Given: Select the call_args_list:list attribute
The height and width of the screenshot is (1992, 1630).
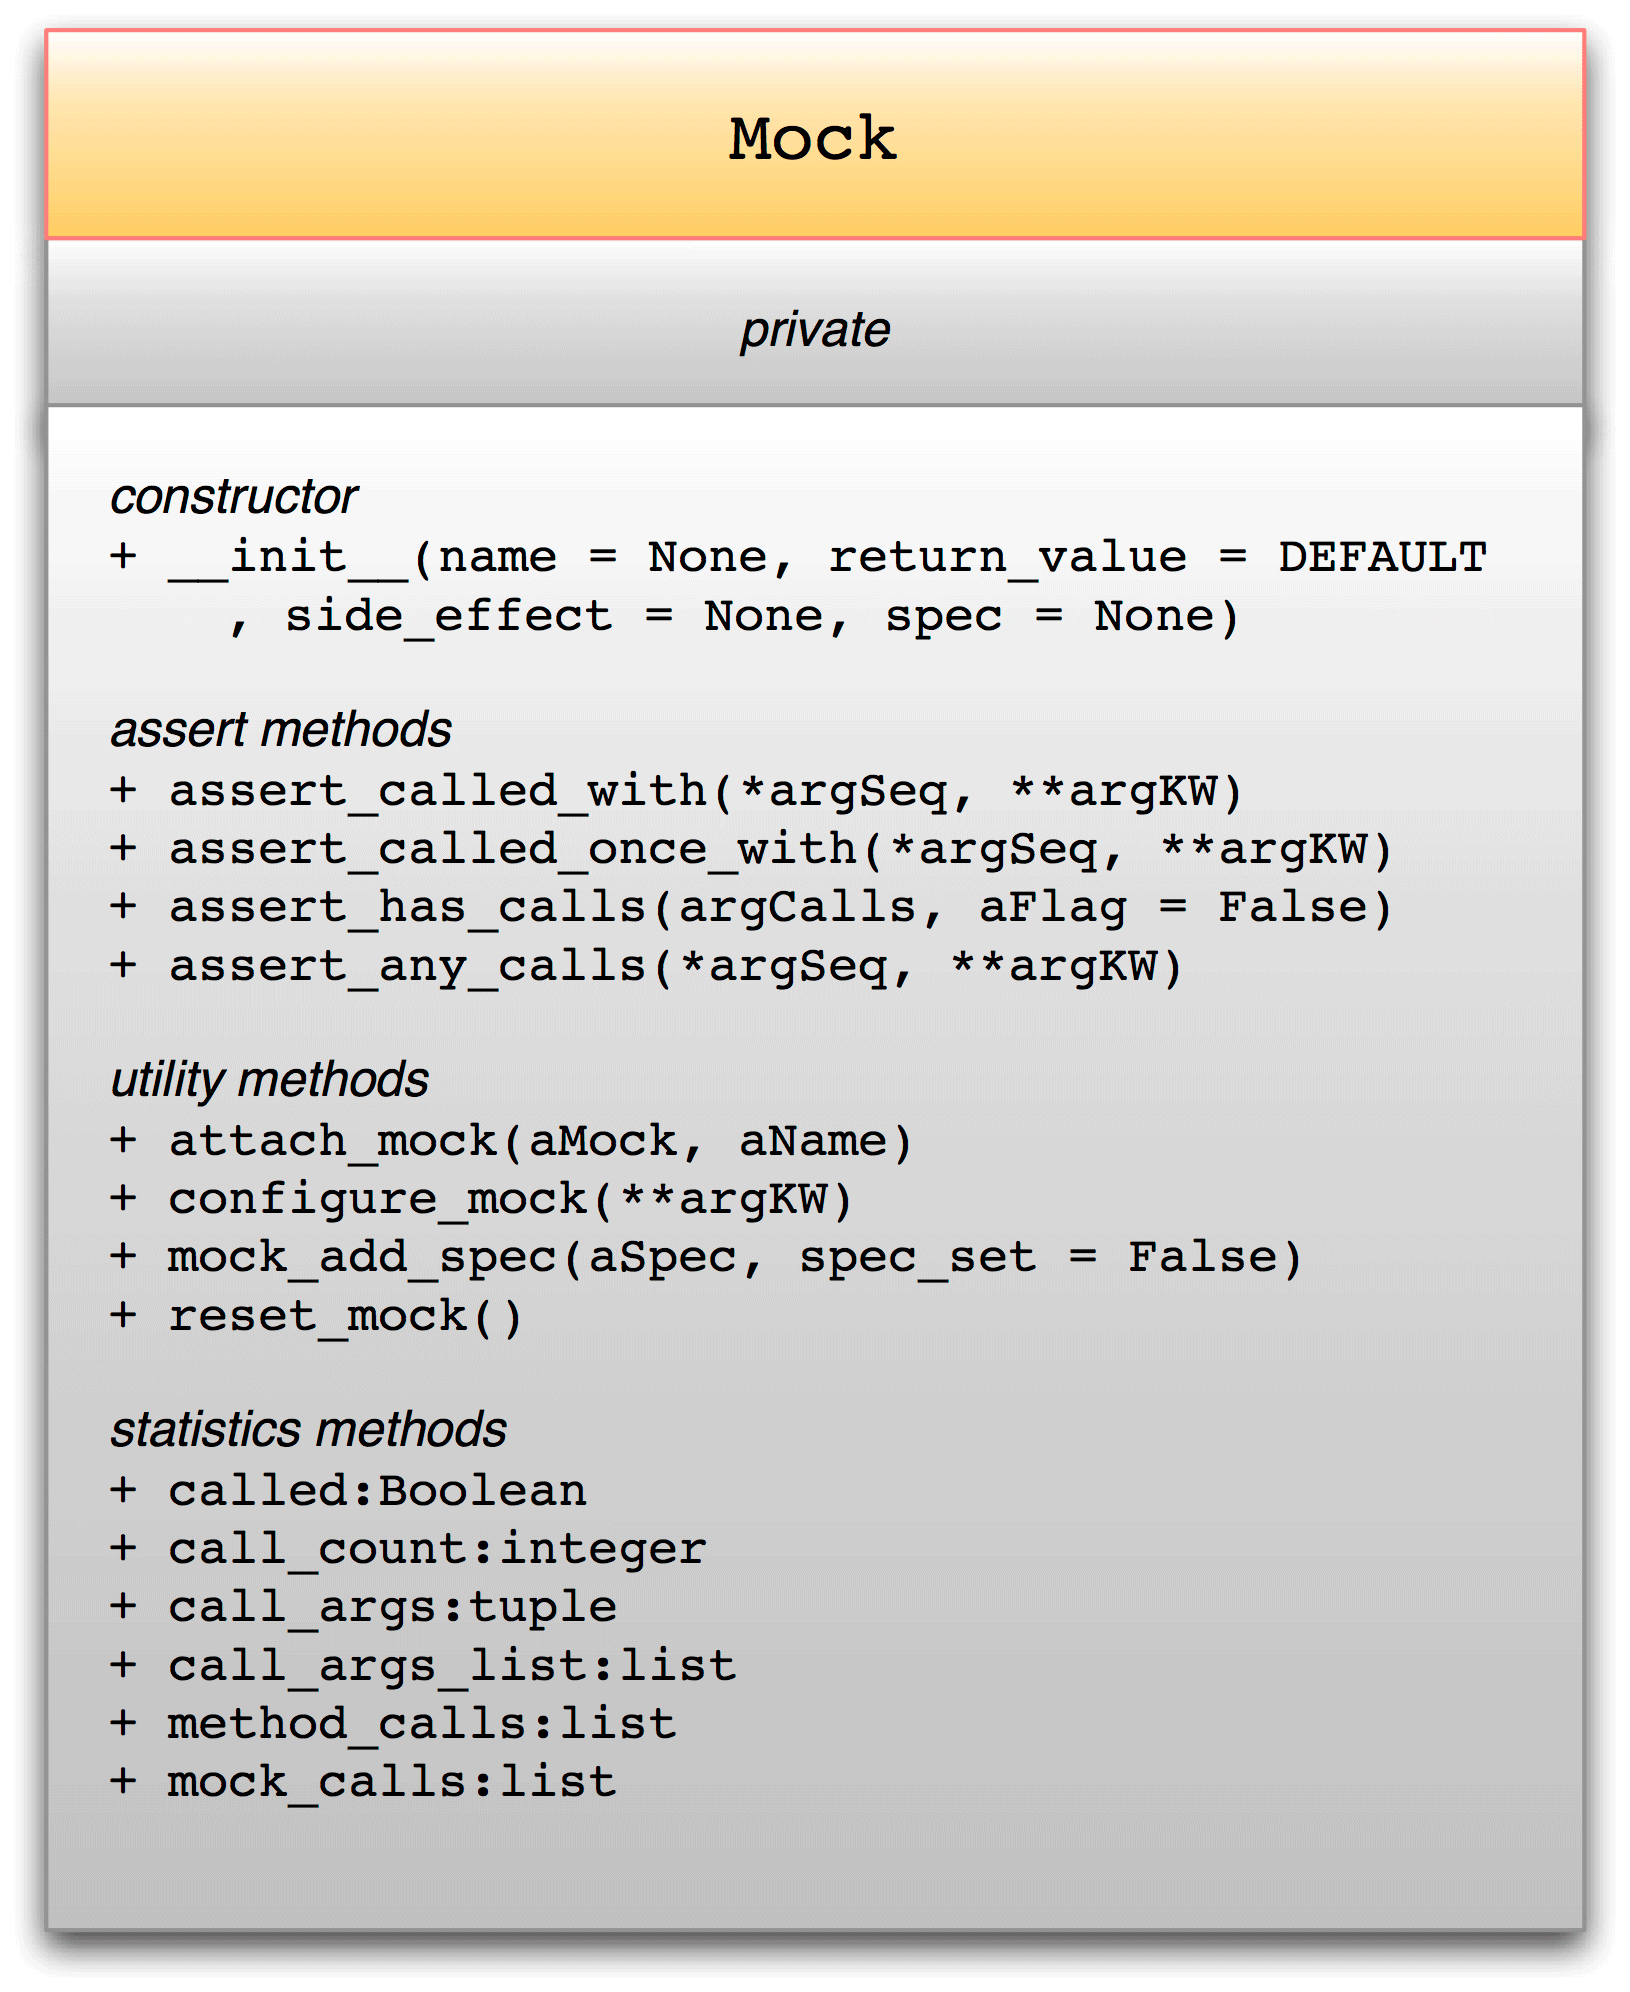Looking at the screenshot, I should [x=423, y=1666].
